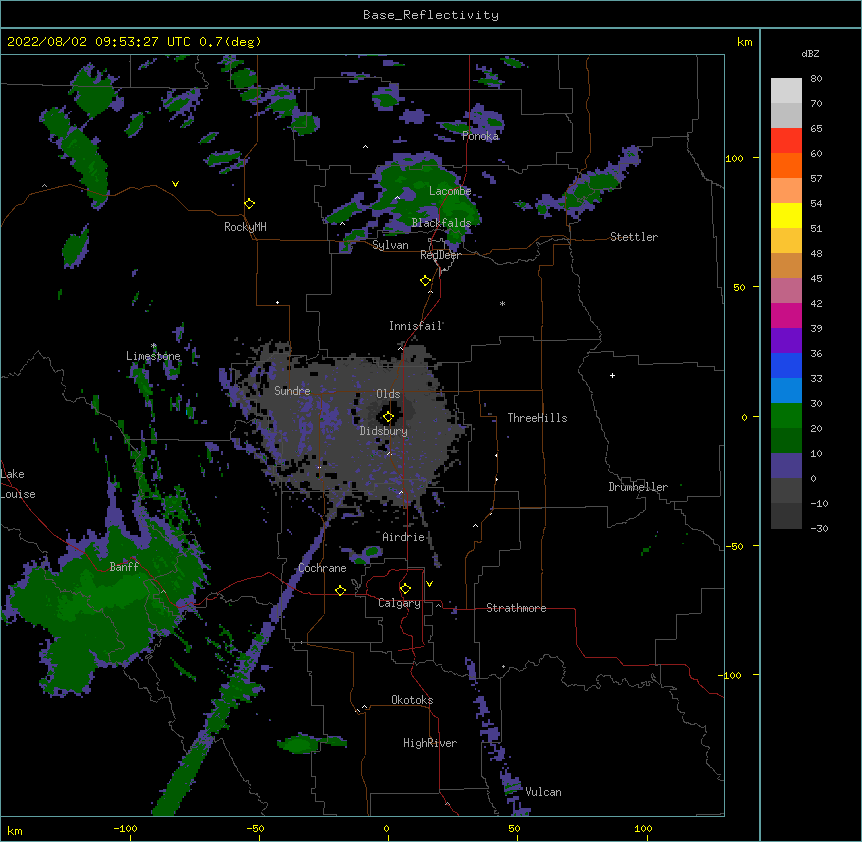Click the dBZ legend heading

click(x=810, y=53)
